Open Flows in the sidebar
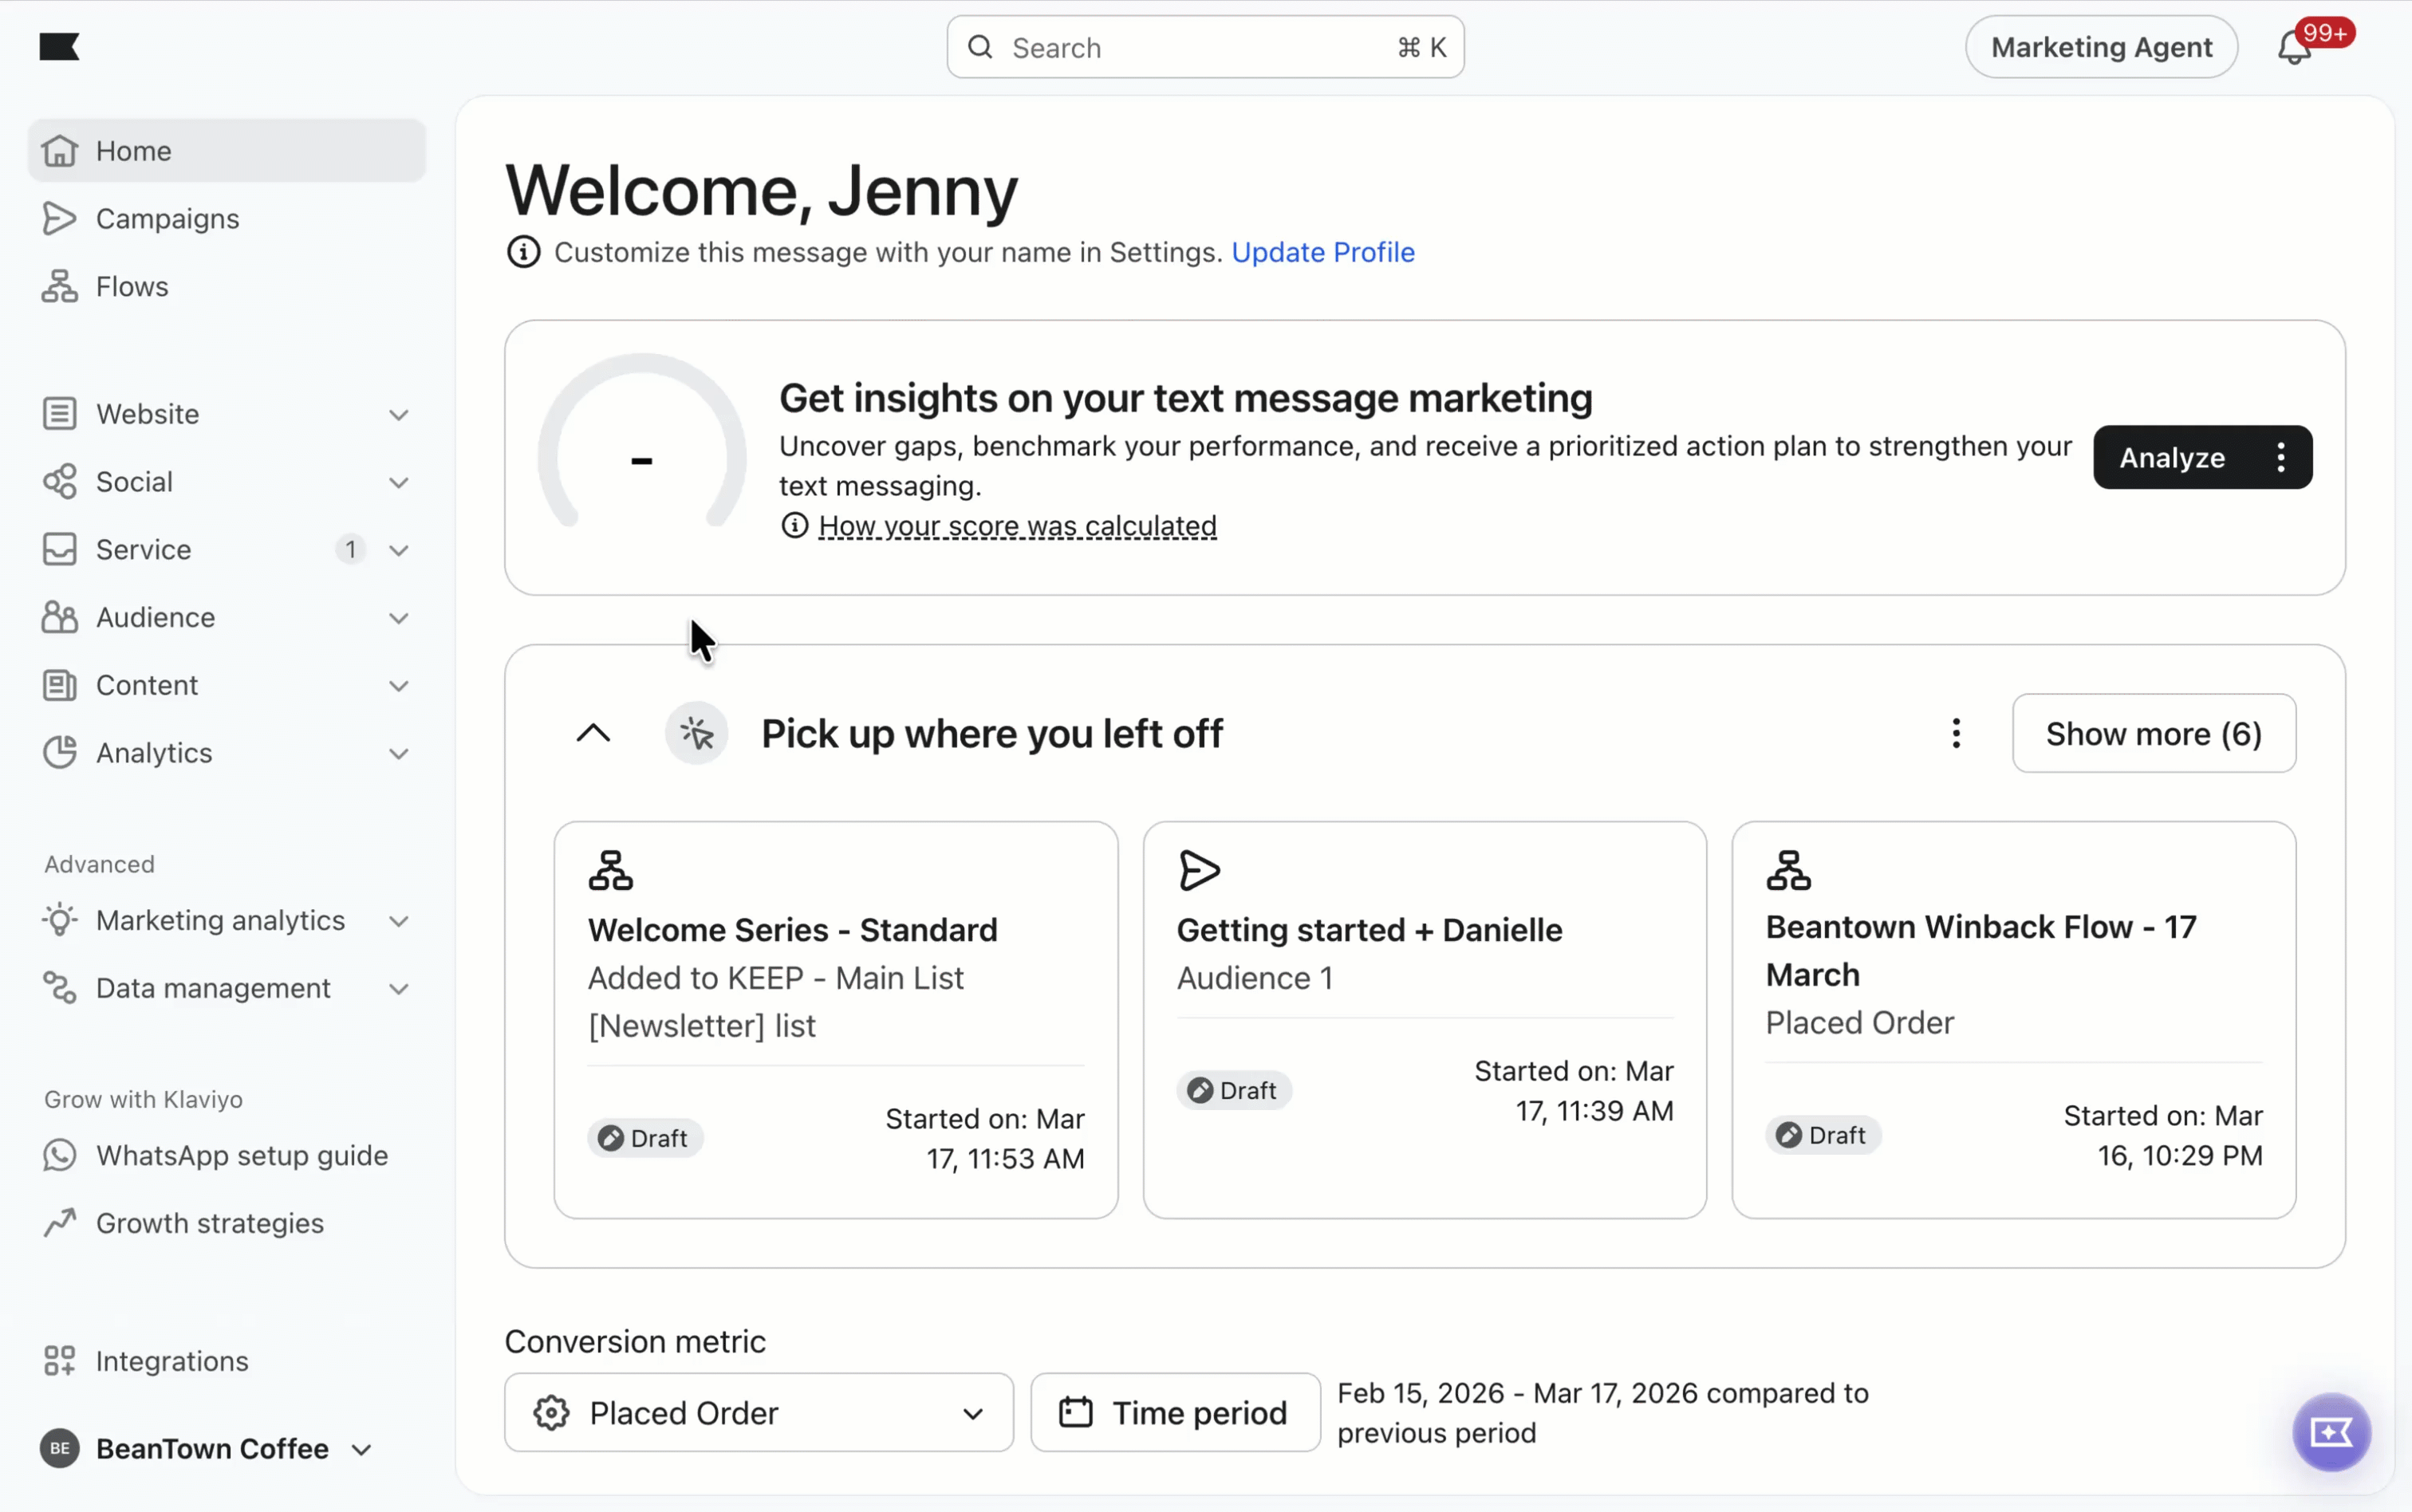Image resolution: width=2412 pixels, height=1512 pixels. pyautogui.click(x=227, y=286)
